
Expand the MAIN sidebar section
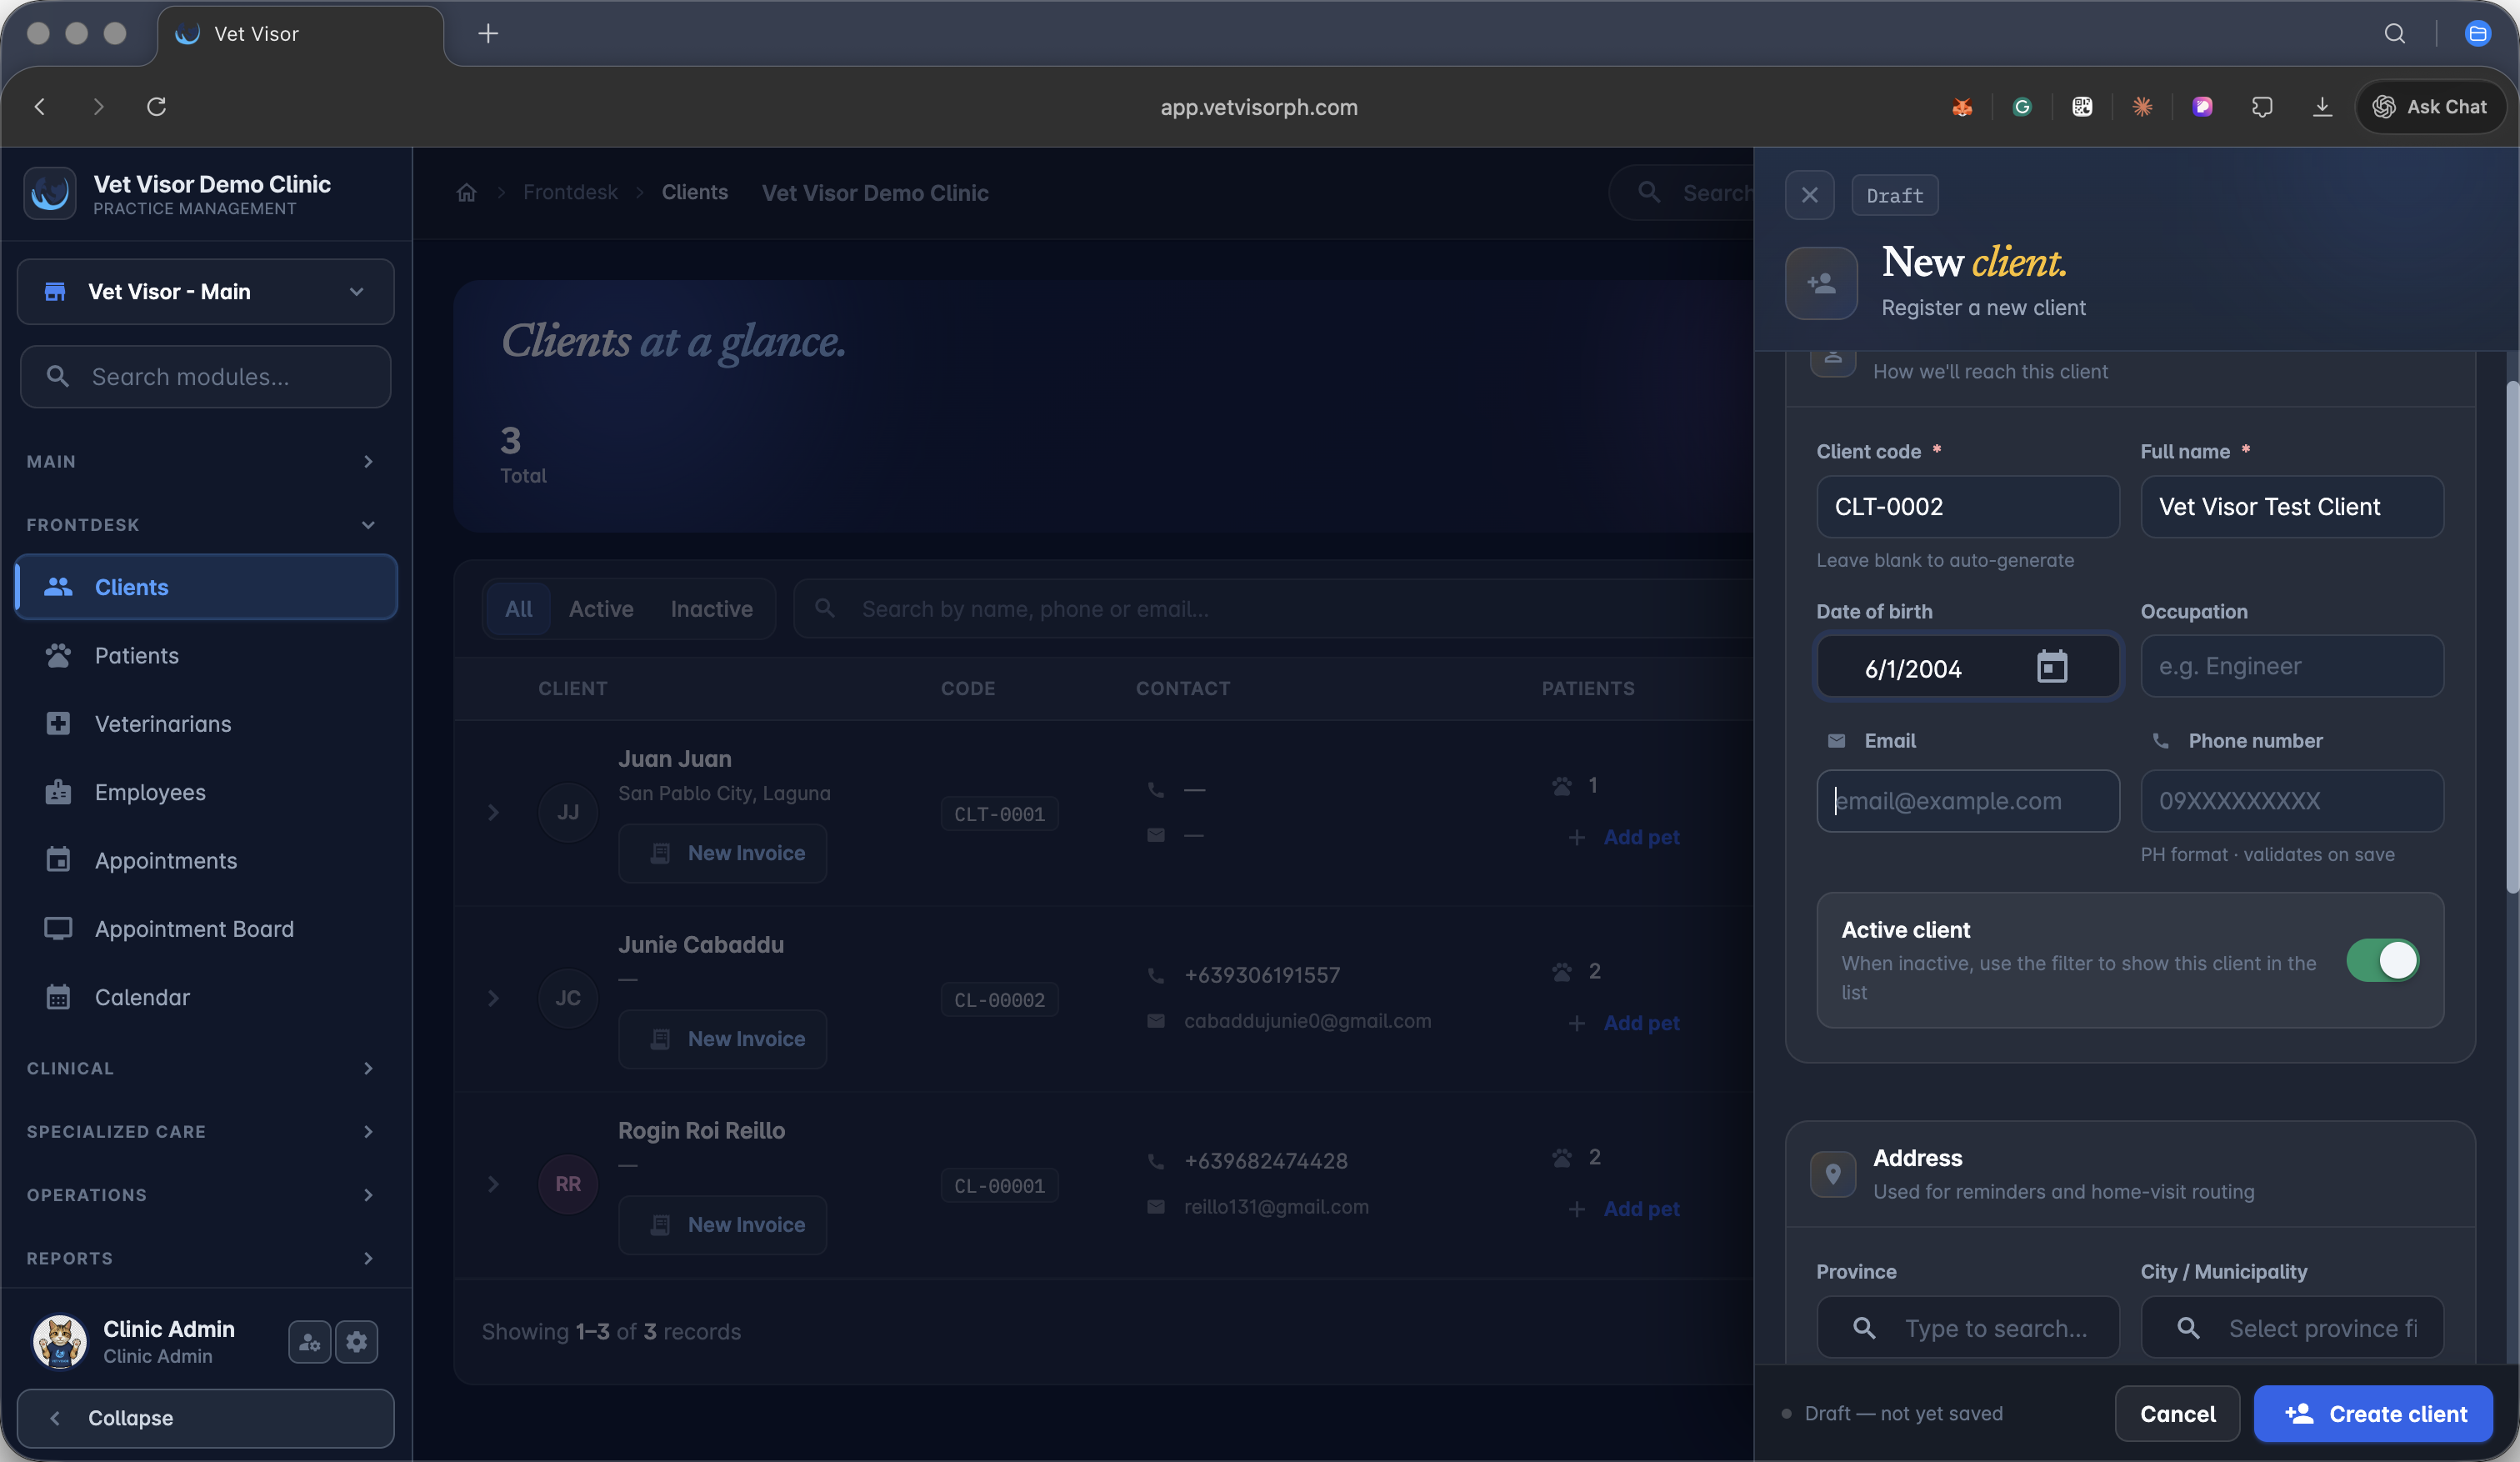[x=206, y=461]
